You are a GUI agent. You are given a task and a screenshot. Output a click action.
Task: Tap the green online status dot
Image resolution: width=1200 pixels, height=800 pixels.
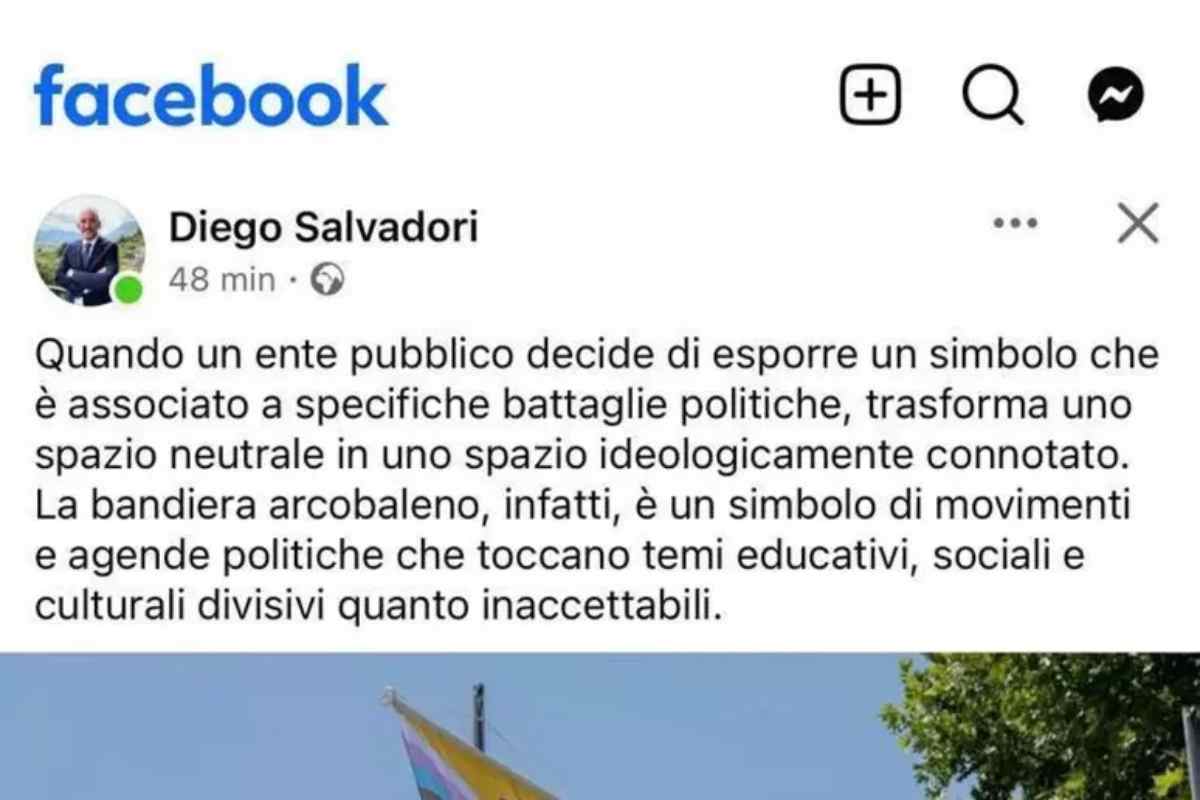[x=127, y=290]
